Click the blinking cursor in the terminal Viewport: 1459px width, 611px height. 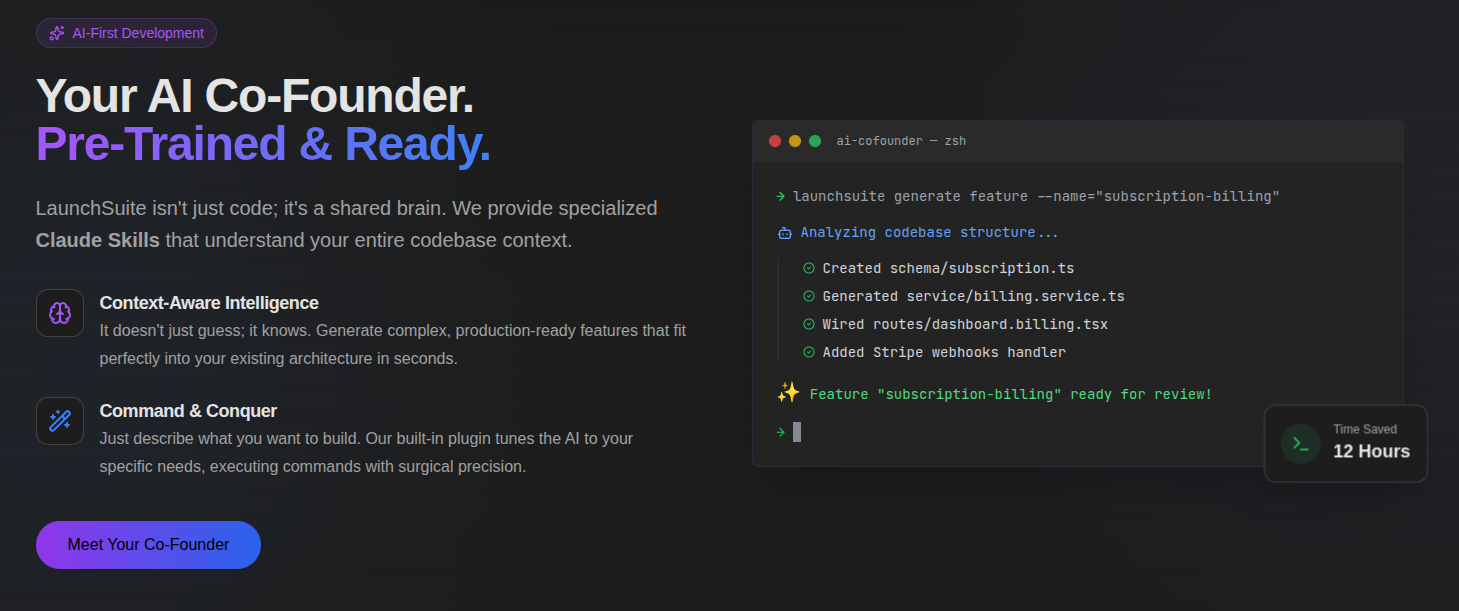[797, 432]
